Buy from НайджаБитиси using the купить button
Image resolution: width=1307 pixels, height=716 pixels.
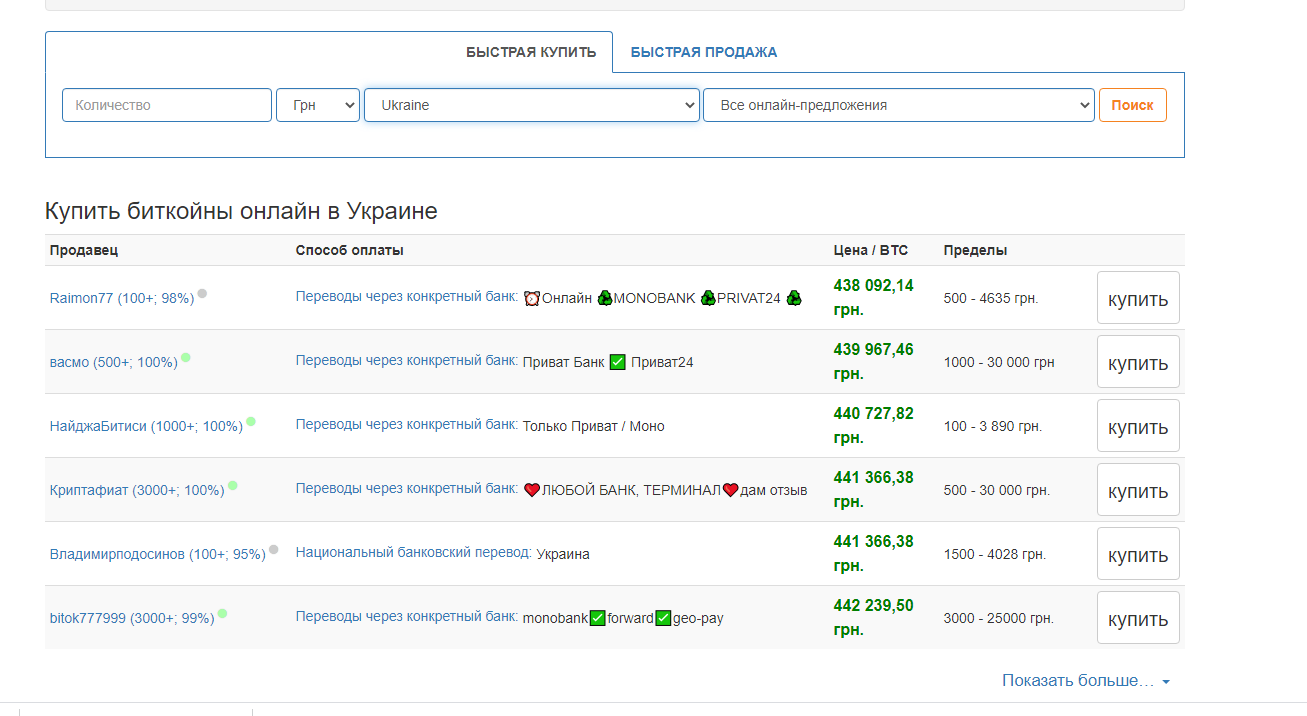point(1138,426)
